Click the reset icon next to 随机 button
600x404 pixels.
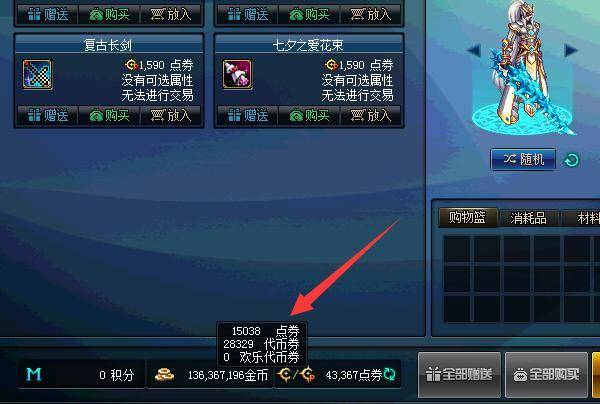(x=572, y=160)
